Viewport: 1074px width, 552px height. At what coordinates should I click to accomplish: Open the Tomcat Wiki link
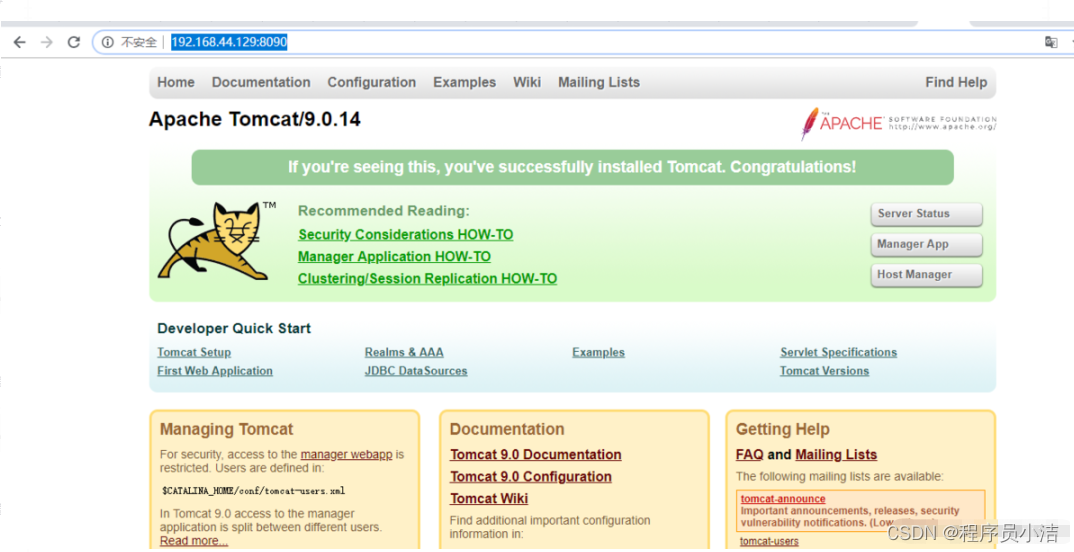point(489,499)
